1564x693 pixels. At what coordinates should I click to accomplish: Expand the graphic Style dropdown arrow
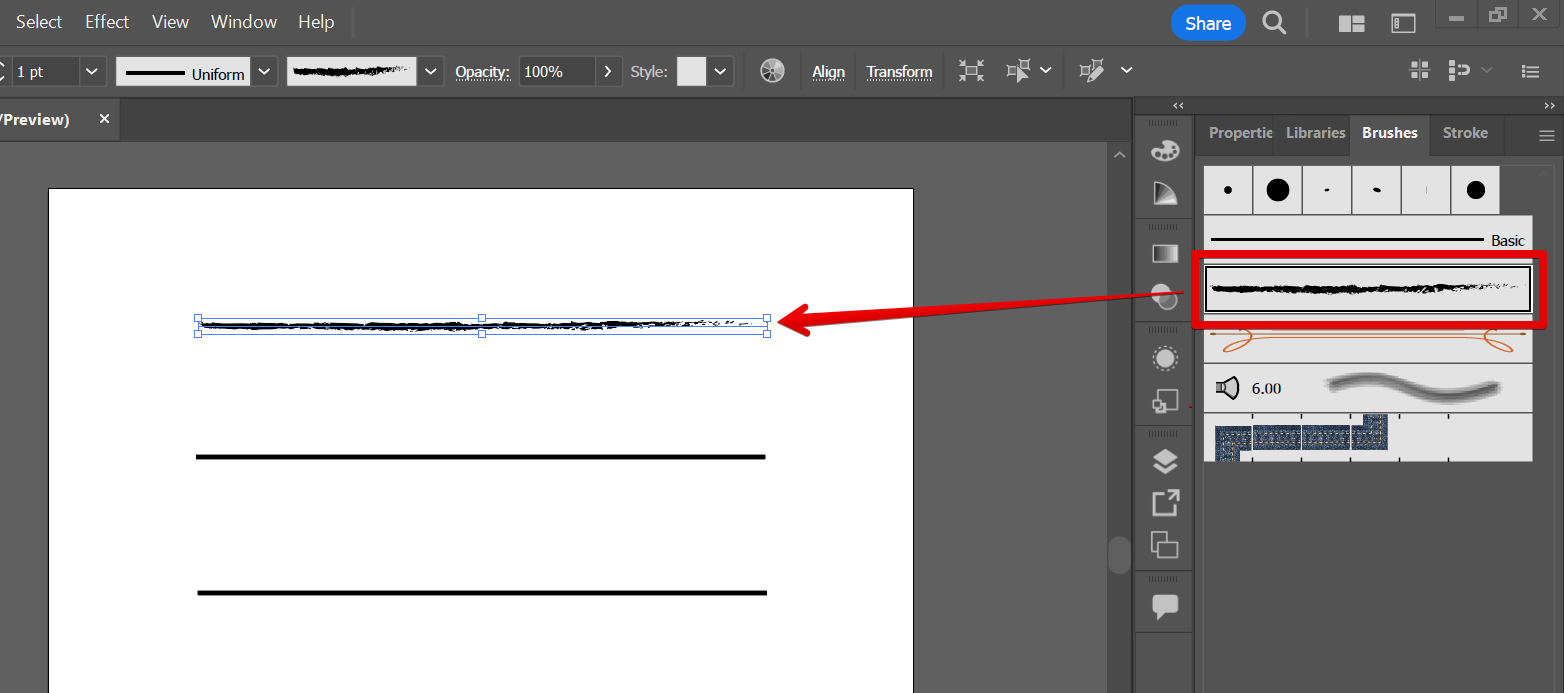tap(721, 71)
